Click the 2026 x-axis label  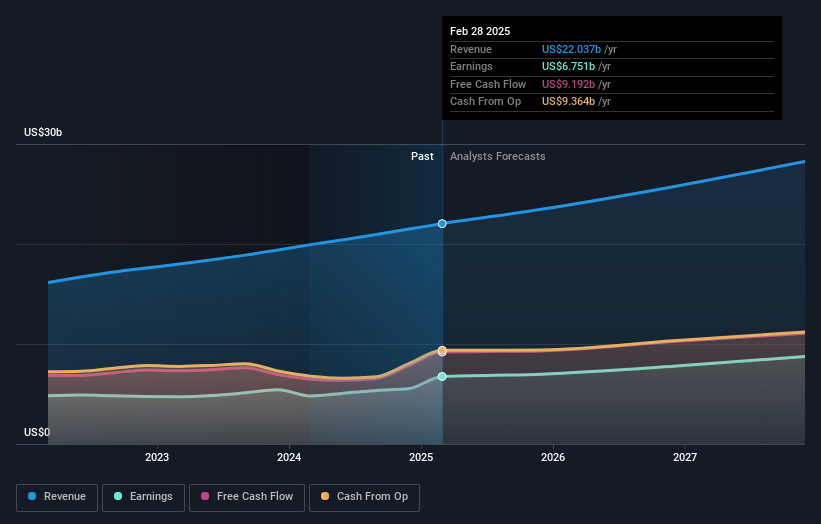553,457
